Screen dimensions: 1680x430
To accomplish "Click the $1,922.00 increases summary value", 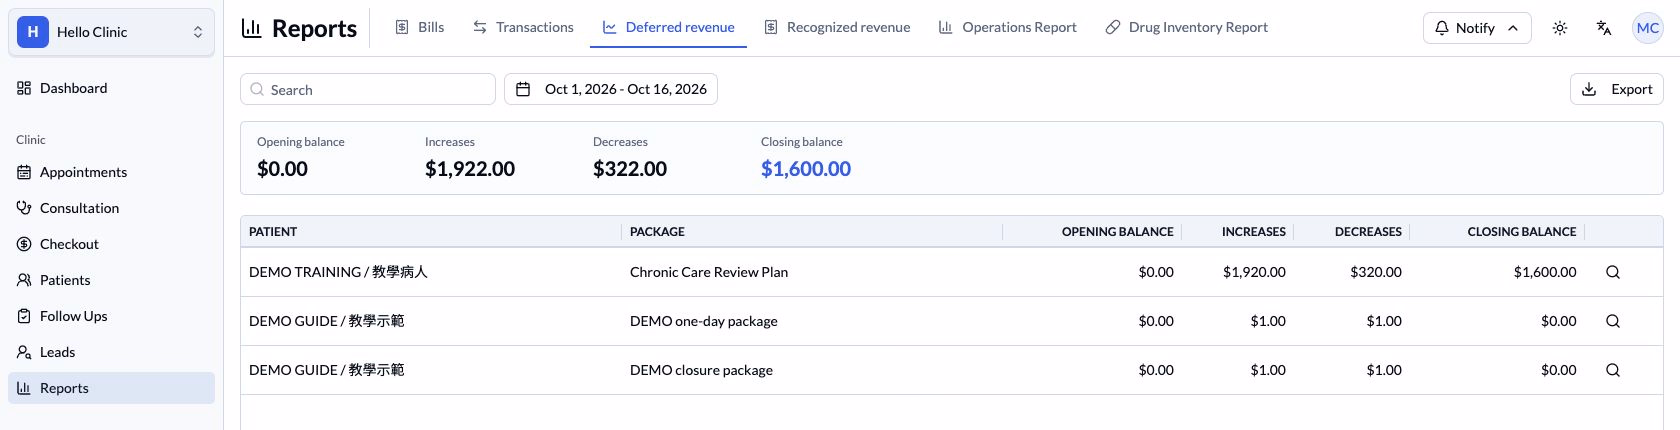I will (x=470, y=169).
